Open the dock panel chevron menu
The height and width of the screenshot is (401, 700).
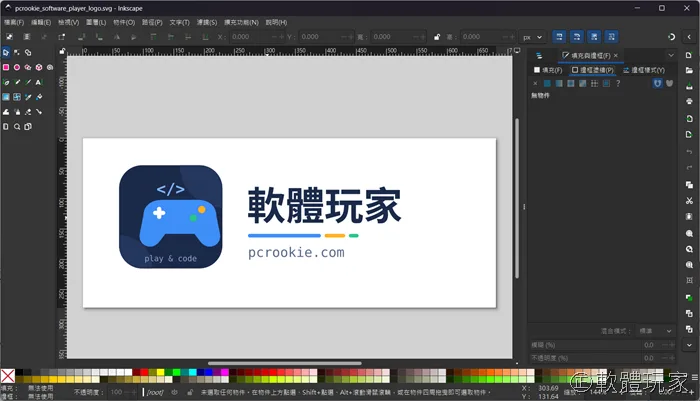tap(671, 55)
